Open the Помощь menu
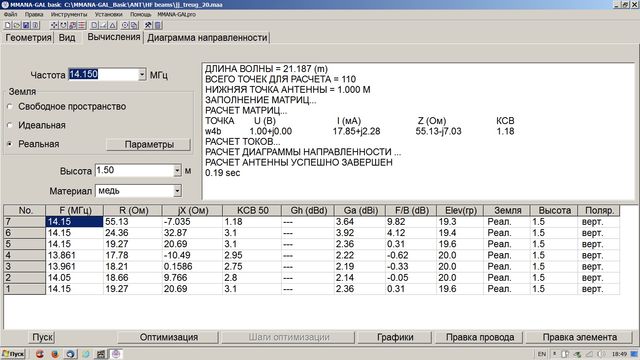This screenshot has height=360, width=640. (x=140, y=14)
